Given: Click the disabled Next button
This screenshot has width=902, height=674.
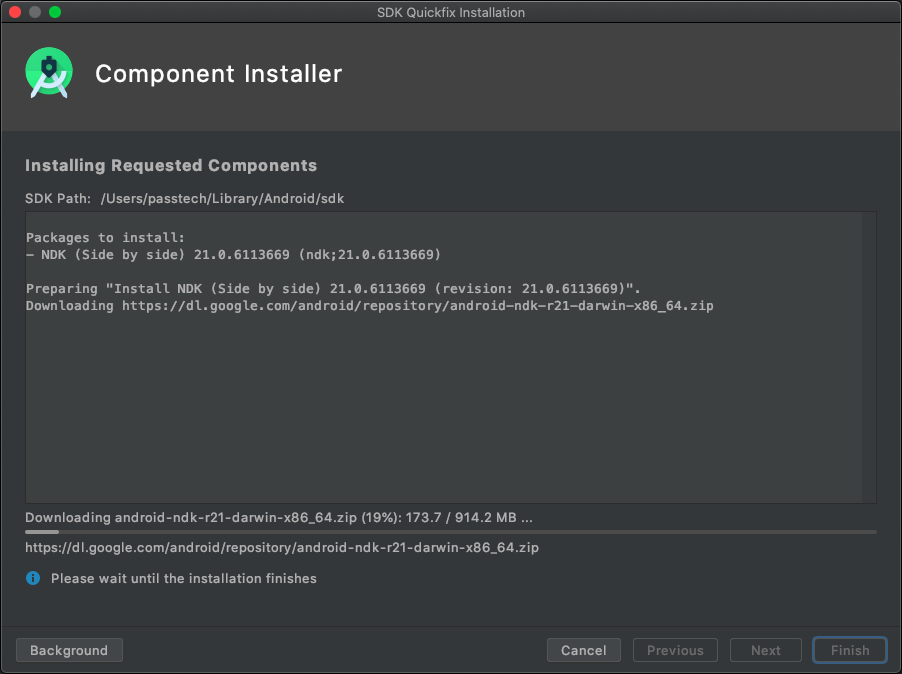Looking at the screenshot, I should tap(766, 650).
